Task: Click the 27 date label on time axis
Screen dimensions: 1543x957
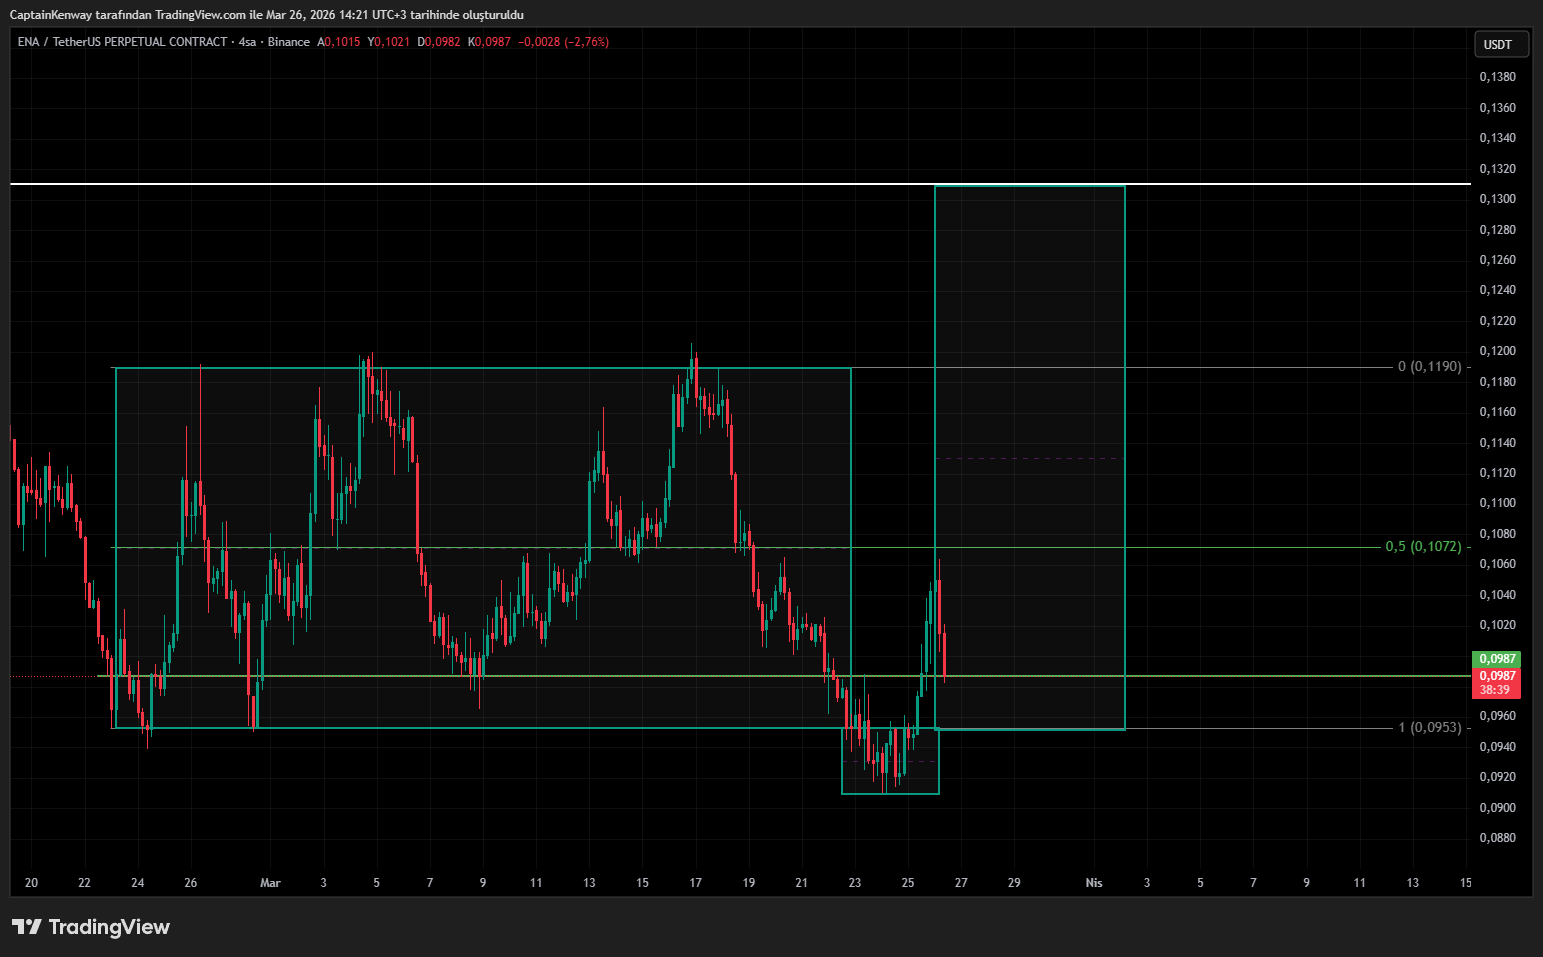Action: (961, 883)
